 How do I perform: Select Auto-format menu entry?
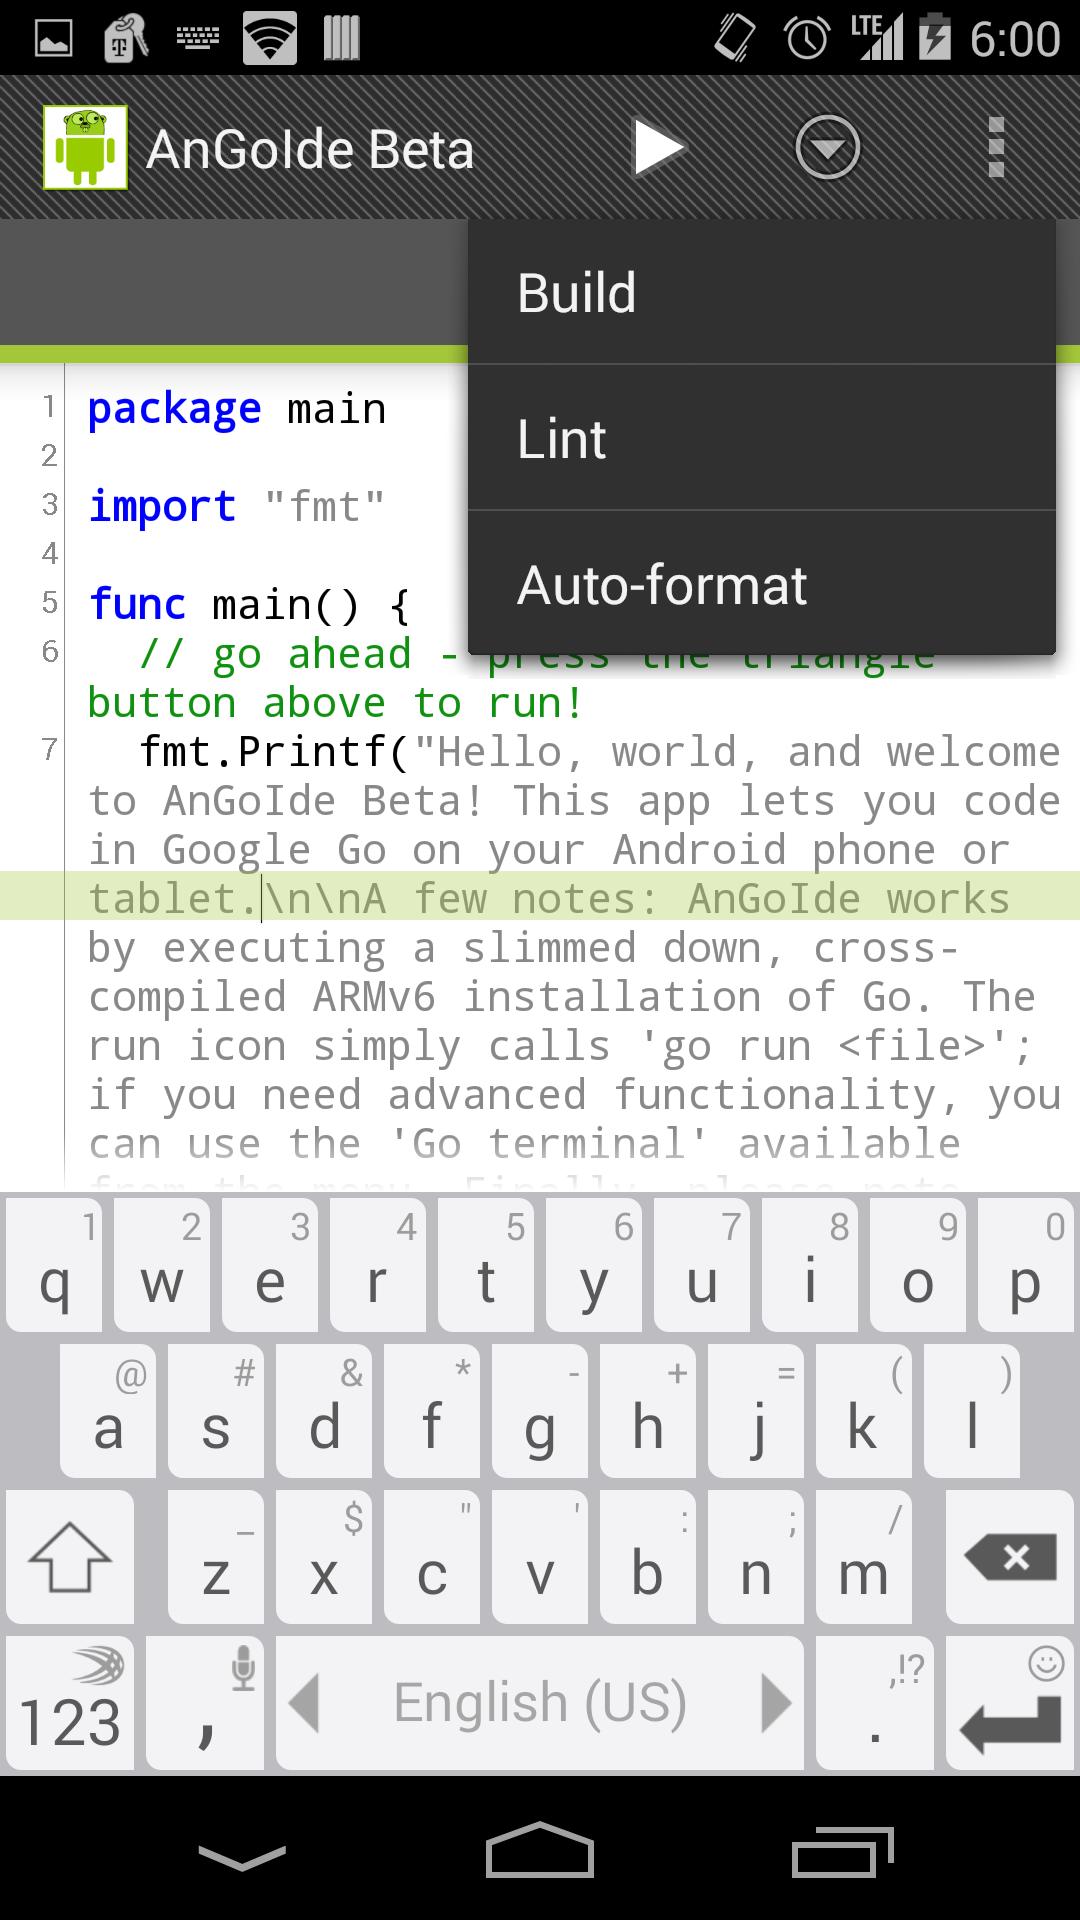[760, 585]
